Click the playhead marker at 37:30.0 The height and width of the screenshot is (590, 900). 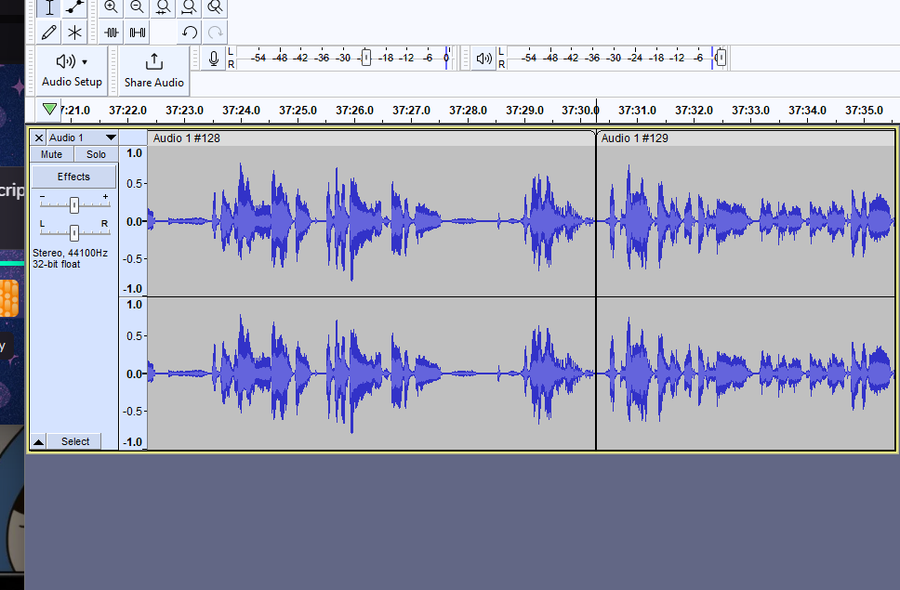597,110
